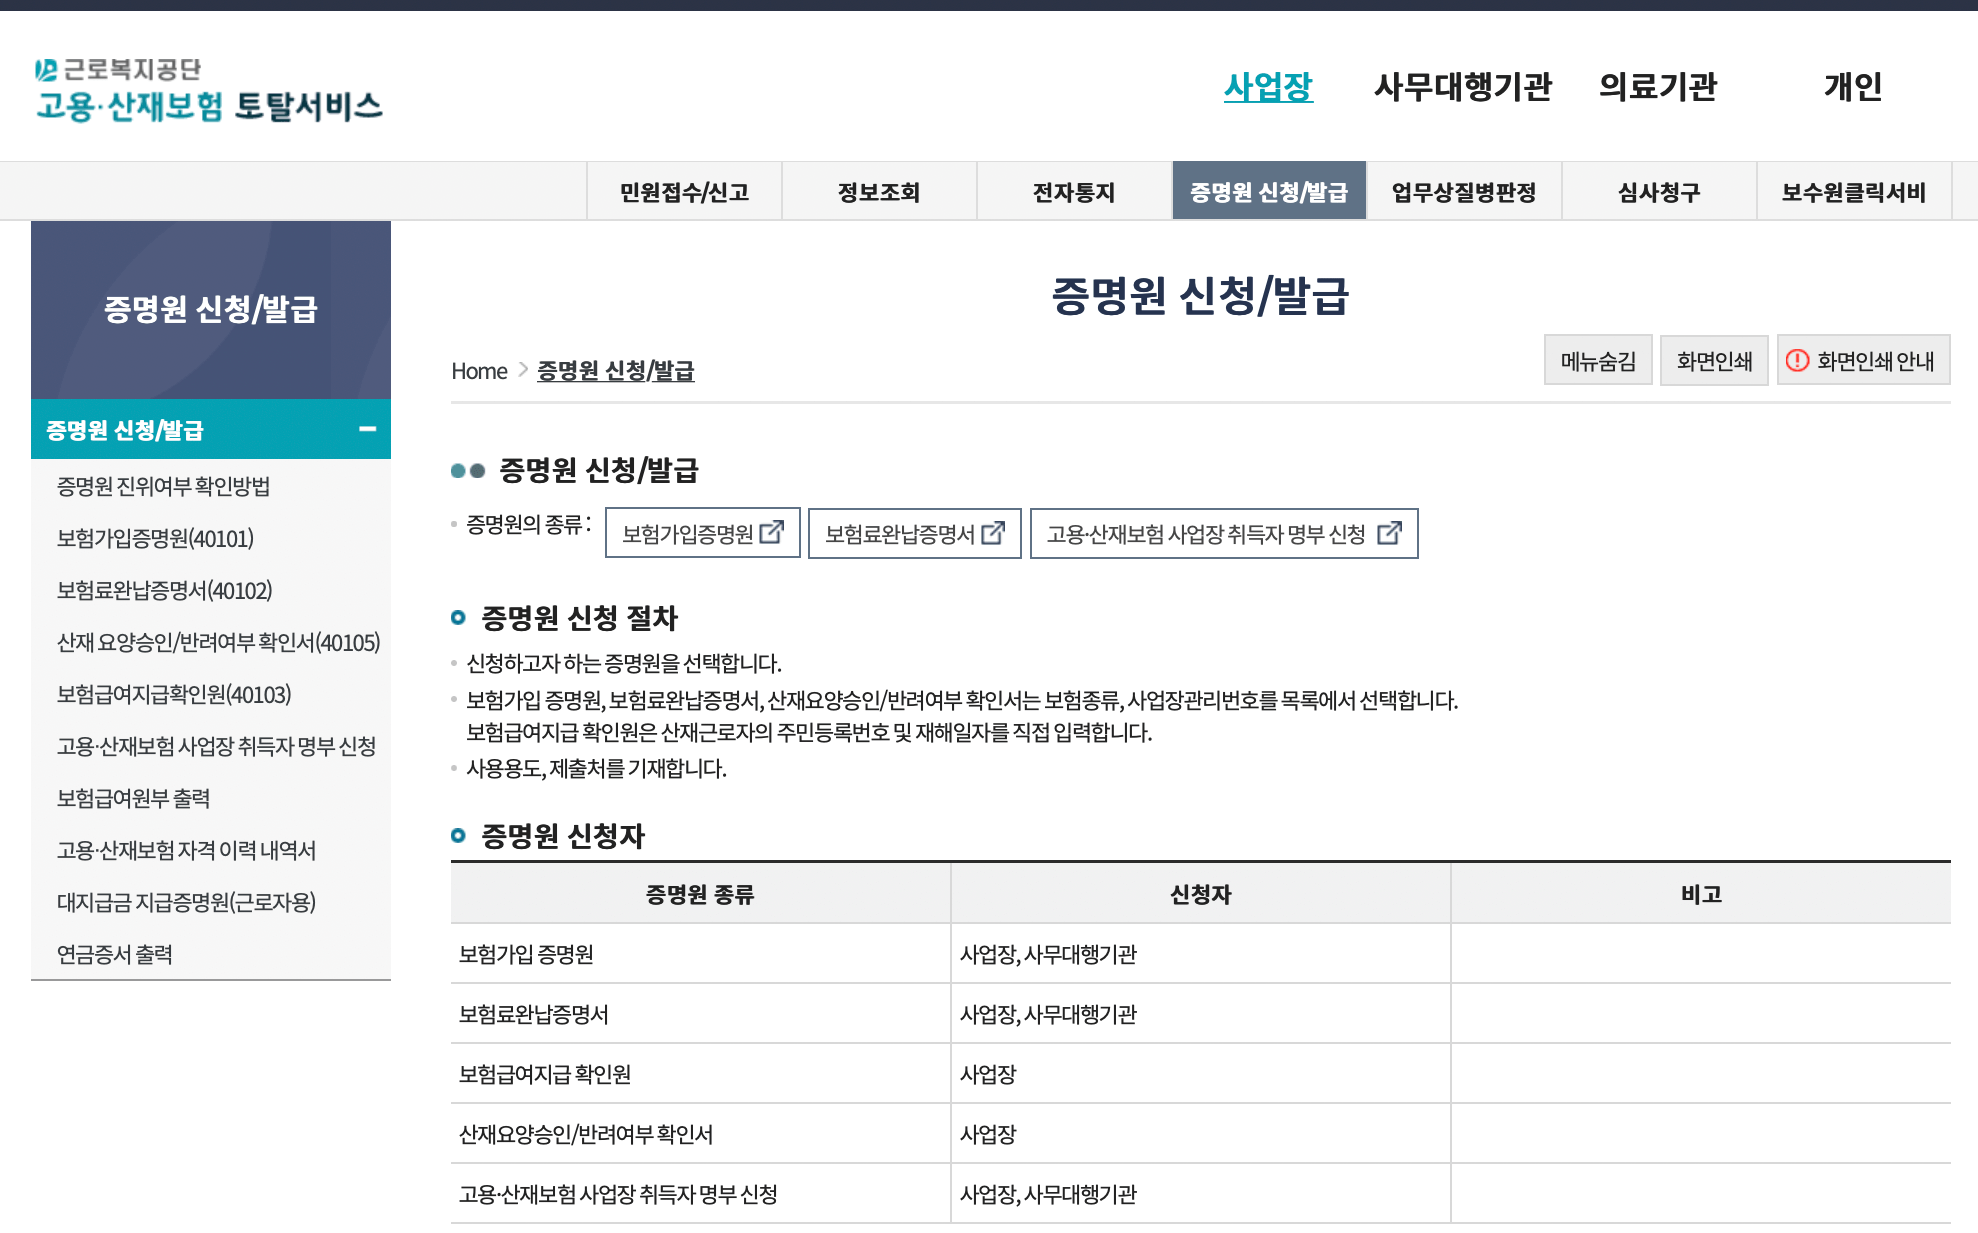Screen dimensions: 1978x1233
Task: Click the warning icon beside 화면인쇄 안내
Action: tap(1799, 359)
